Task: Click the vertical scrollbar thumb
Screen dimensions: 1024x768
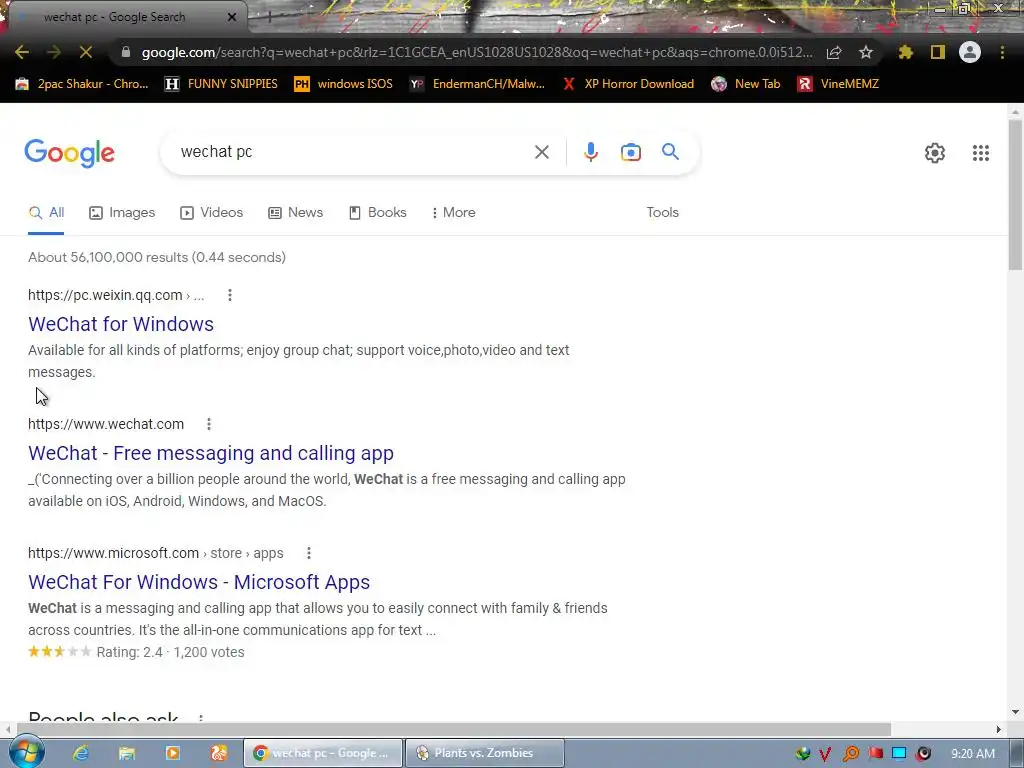Action: (x=1015, y=195)
